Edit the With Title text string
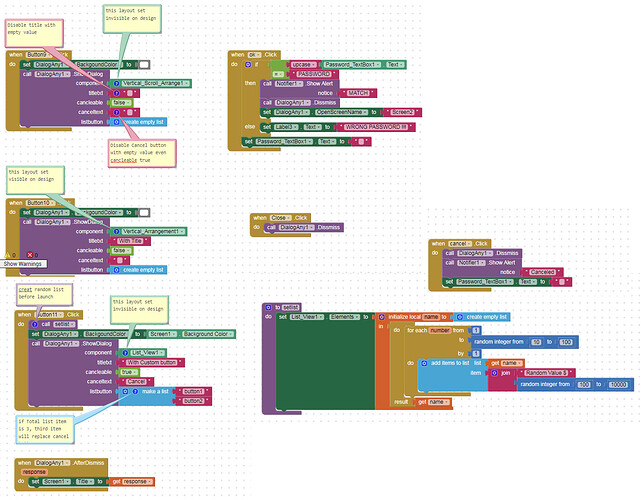Image resolution: width=641 pixels, height=500 pixels. click(130, 241)
